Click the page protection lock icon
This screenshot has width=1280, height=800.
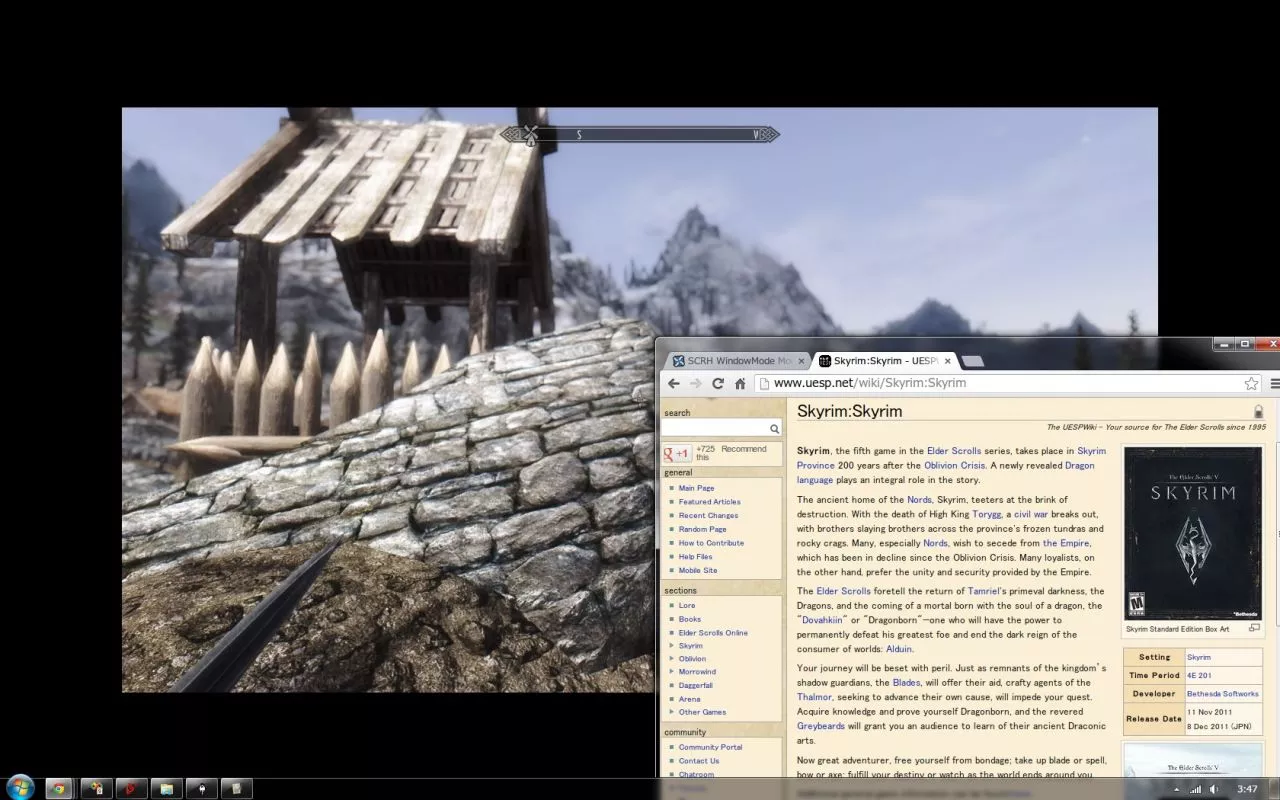click(x=1258, y=411)
